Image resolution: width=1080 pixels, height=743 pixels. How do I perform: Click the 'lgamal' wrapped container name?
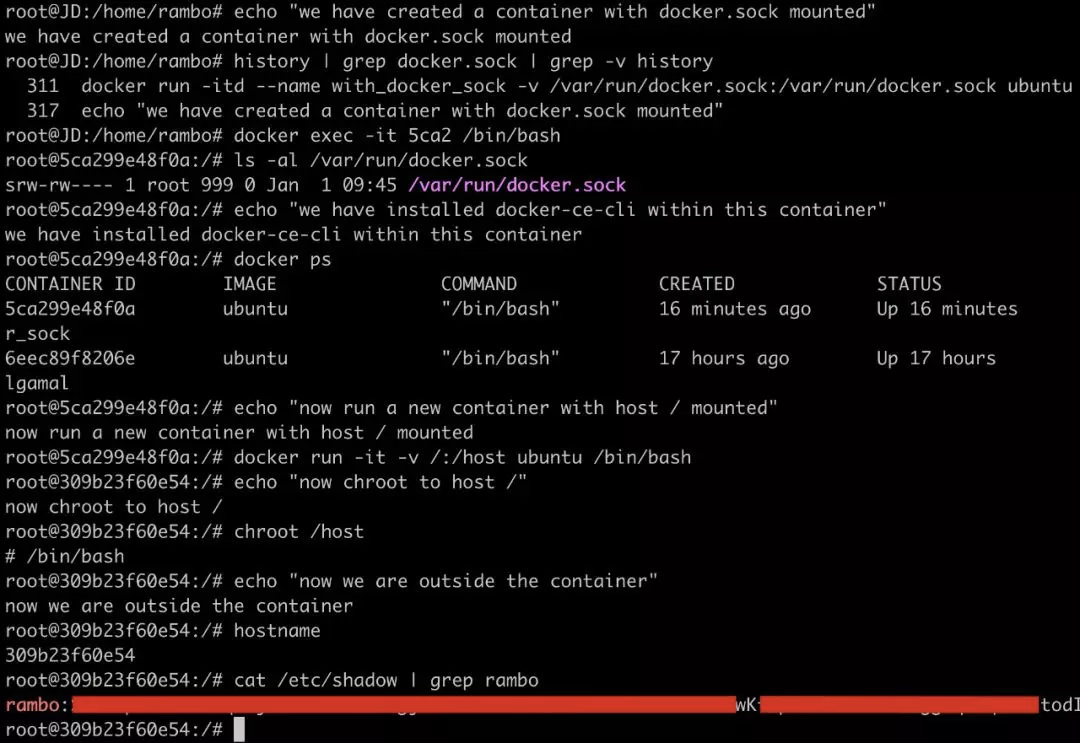point(37,383)
